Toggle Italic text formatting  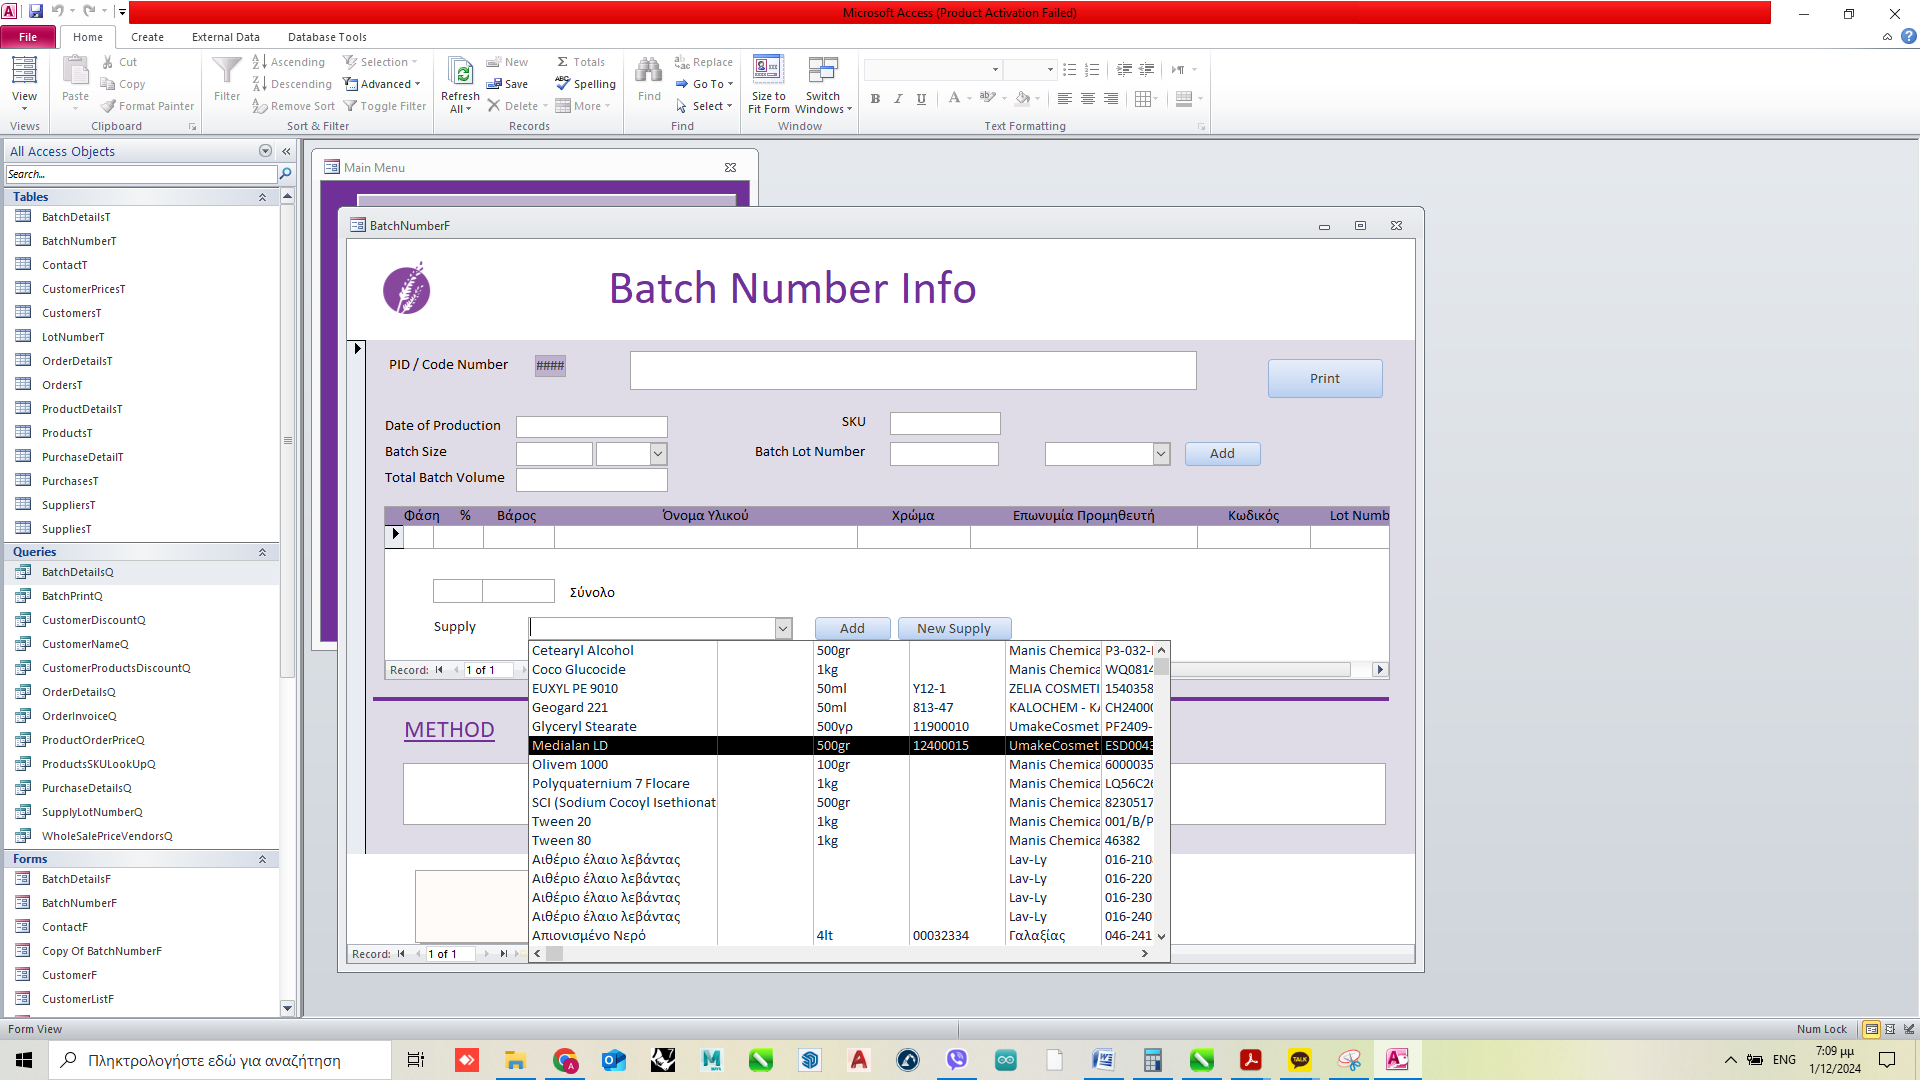[x=898, y=98]
